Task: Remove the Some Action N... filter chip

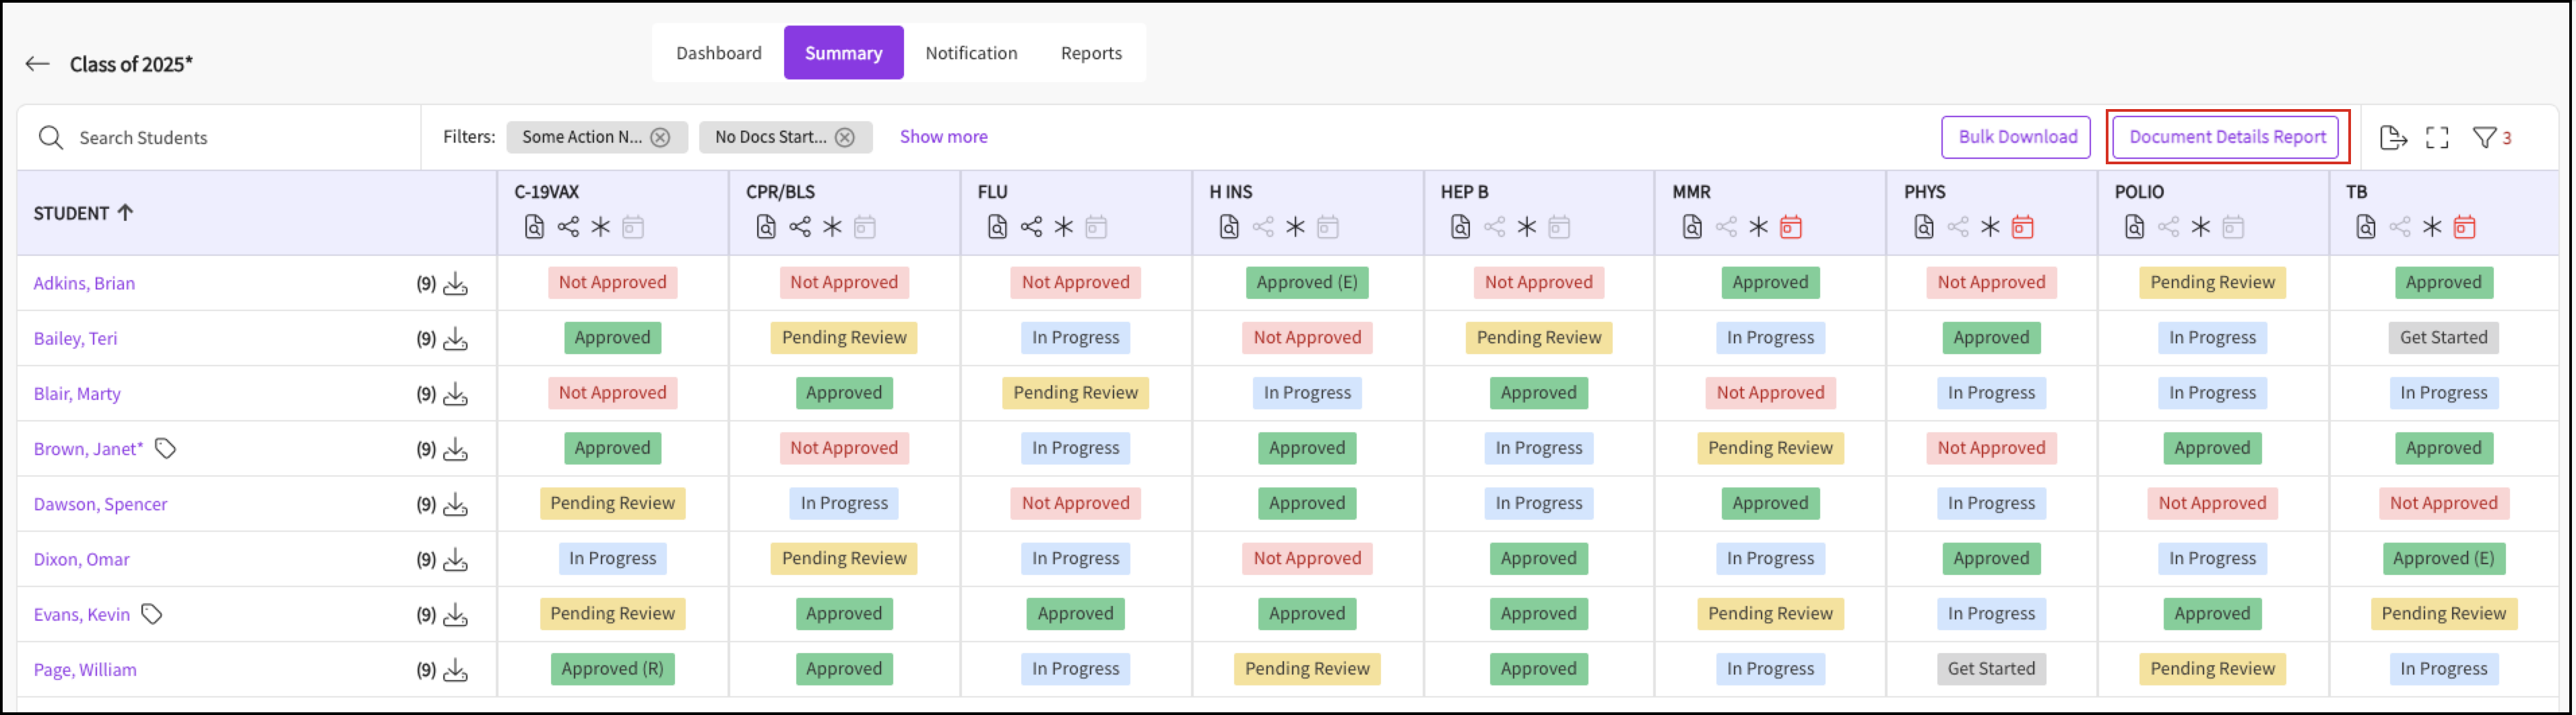Action: 661,138
